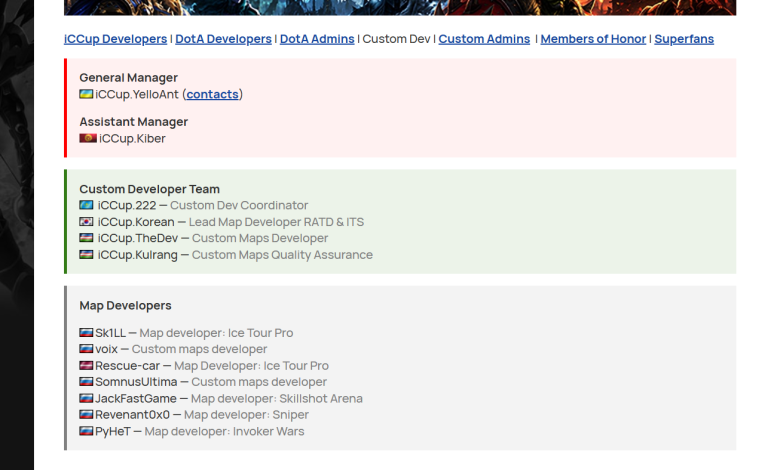Click the Custom Dev Coordinator role text
Image resolution: width=768 pixels, height=470 pixels.
pos(239,205)
